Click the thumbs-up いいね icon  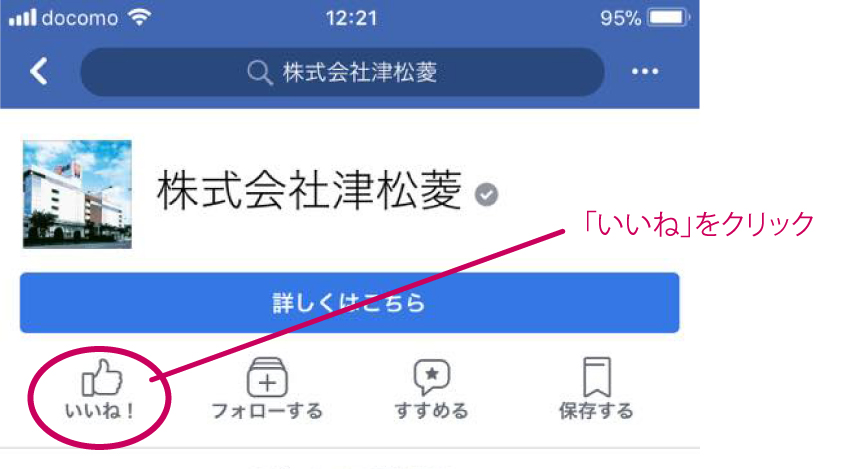[x=102, y=377]
